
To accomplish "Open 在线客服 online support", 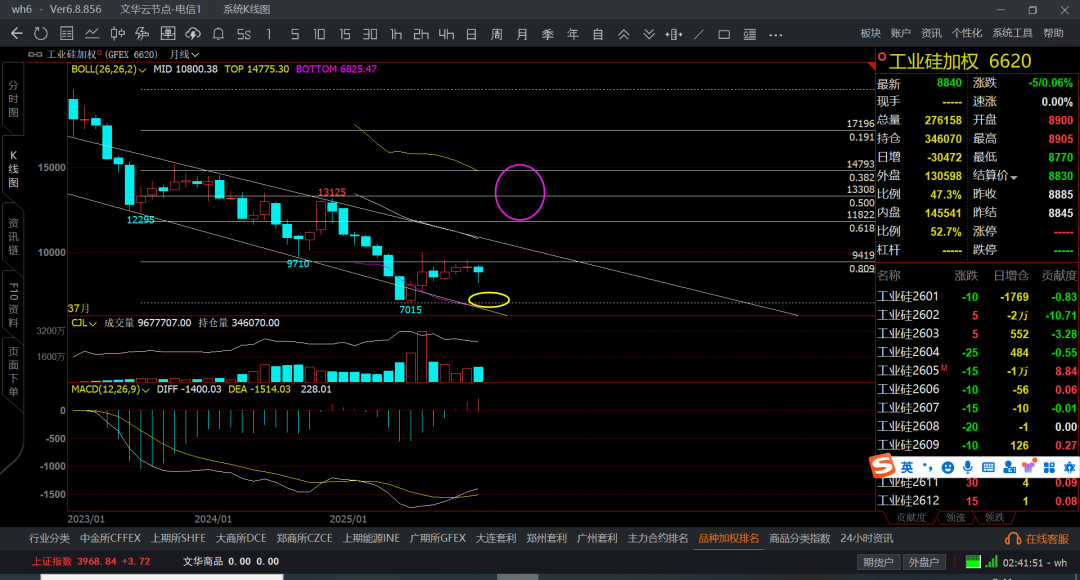I will (1037, 539).
